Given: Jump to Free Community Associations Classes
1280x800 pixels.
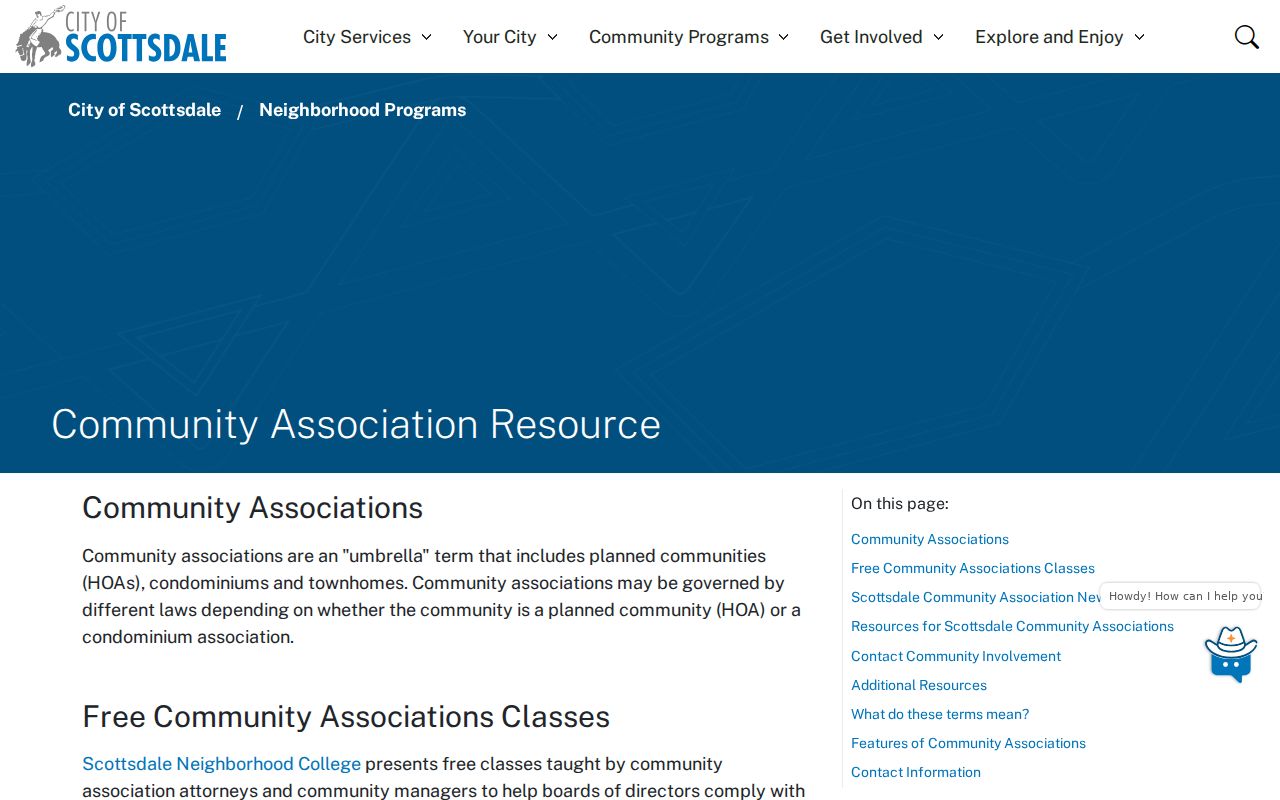Looking at the screenshot, I should (973, 568).
